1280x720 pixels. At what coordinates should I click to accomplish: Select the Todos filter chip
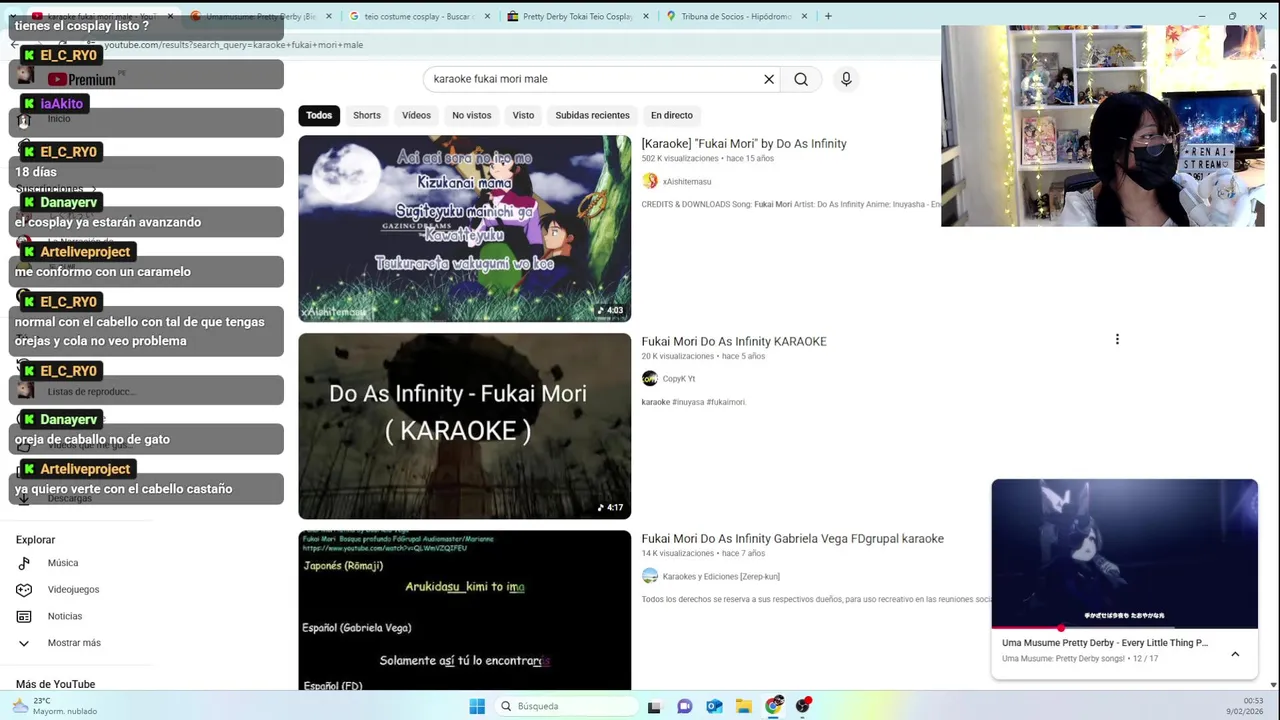click(319, 115)
